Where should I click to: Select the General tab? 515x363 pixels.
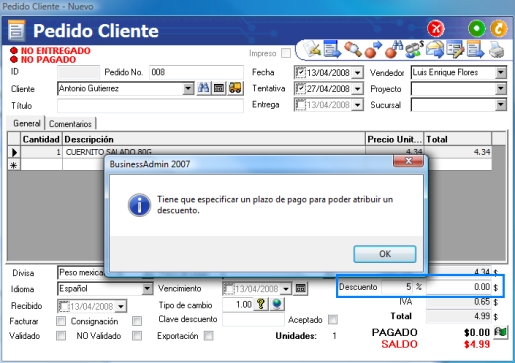26,123
